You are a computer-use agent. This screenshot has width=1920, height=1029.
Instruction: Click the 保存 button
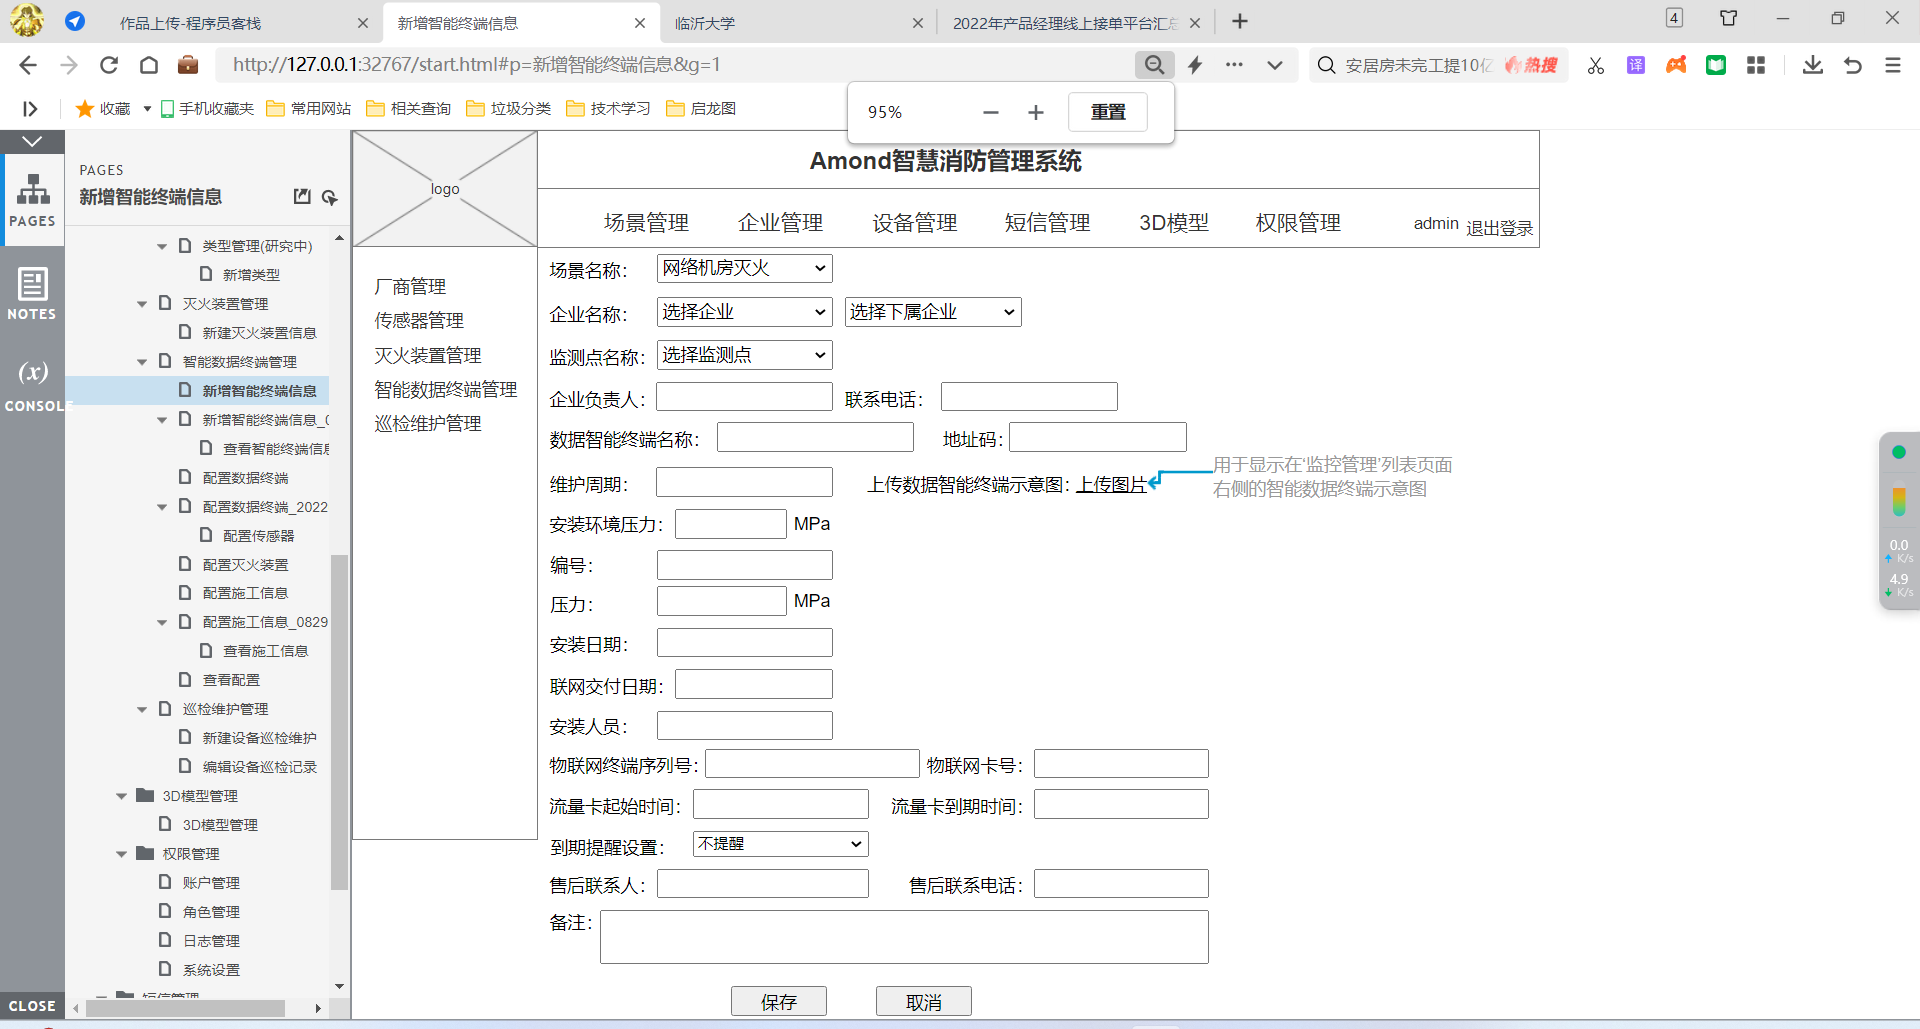click(x=779, y=1001)
